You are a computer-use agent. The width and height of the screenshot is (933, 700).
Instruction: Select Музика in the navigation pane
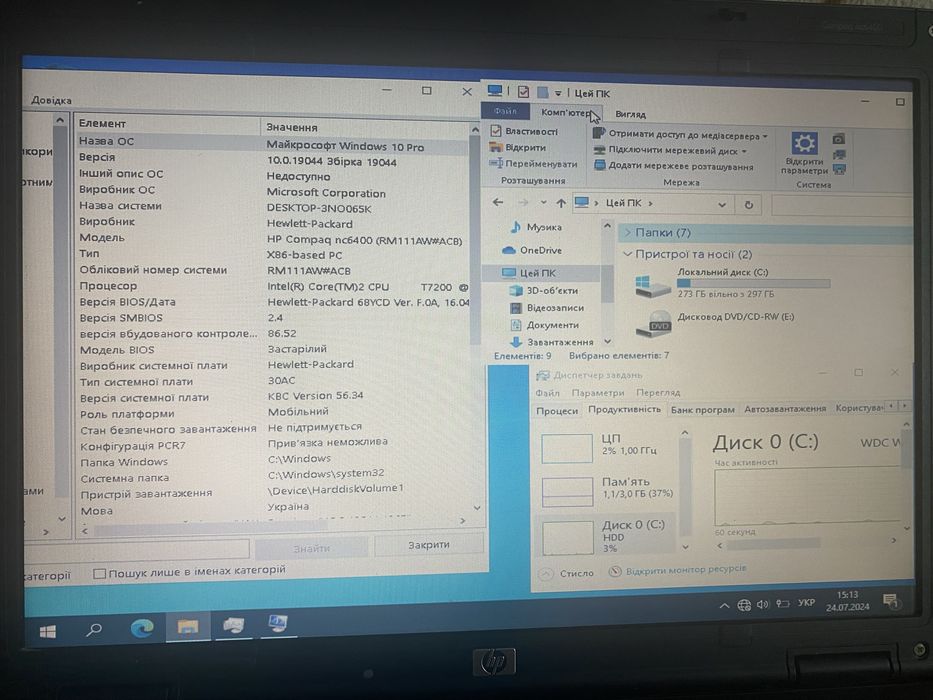pyautogui.click(x=536, y=227)
